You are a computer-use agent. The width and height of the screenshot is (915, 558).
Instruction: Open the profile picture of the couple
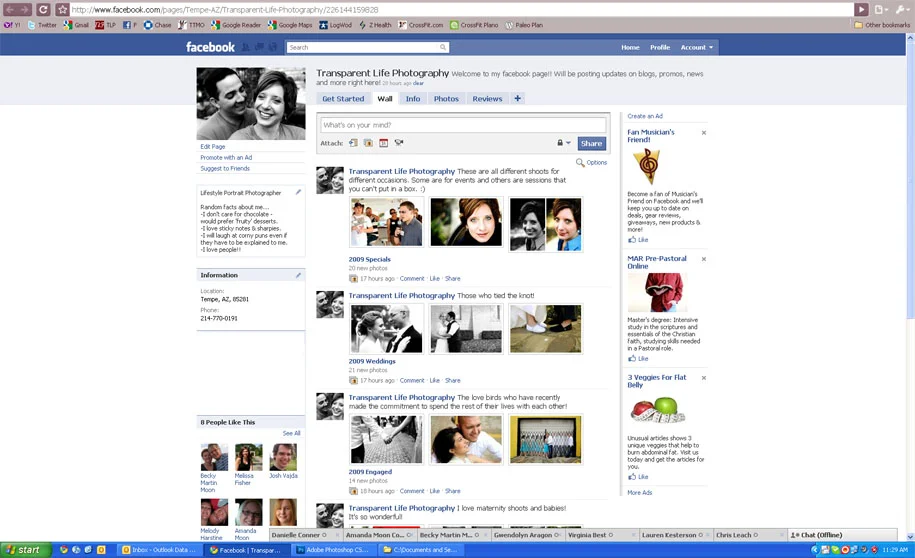click(251, 103)
